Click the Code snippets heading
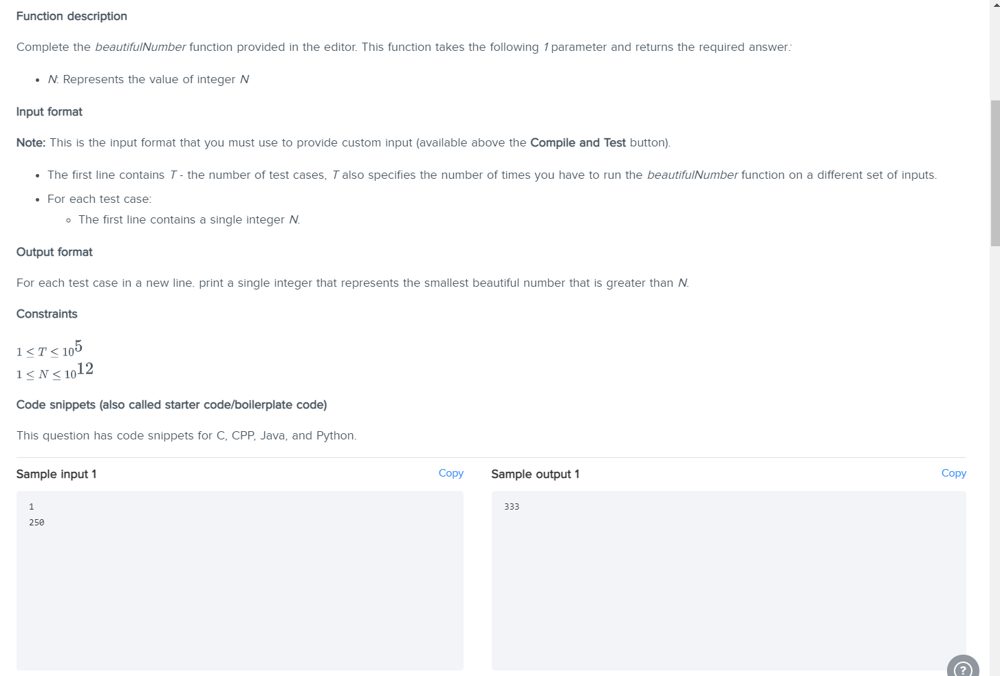This screenshot has height=676, width=1000. coord(172,404)
